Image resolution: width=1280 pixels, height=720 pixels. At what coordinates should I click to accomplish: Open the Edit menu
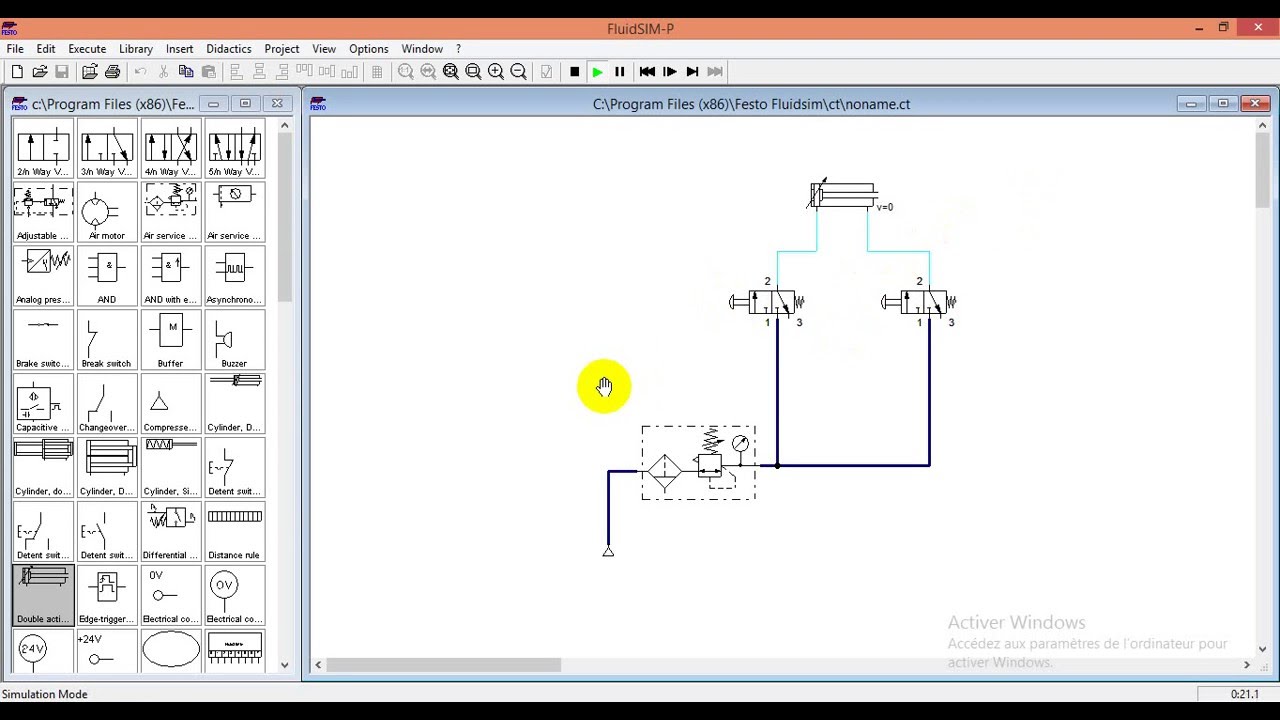(46, 49)
